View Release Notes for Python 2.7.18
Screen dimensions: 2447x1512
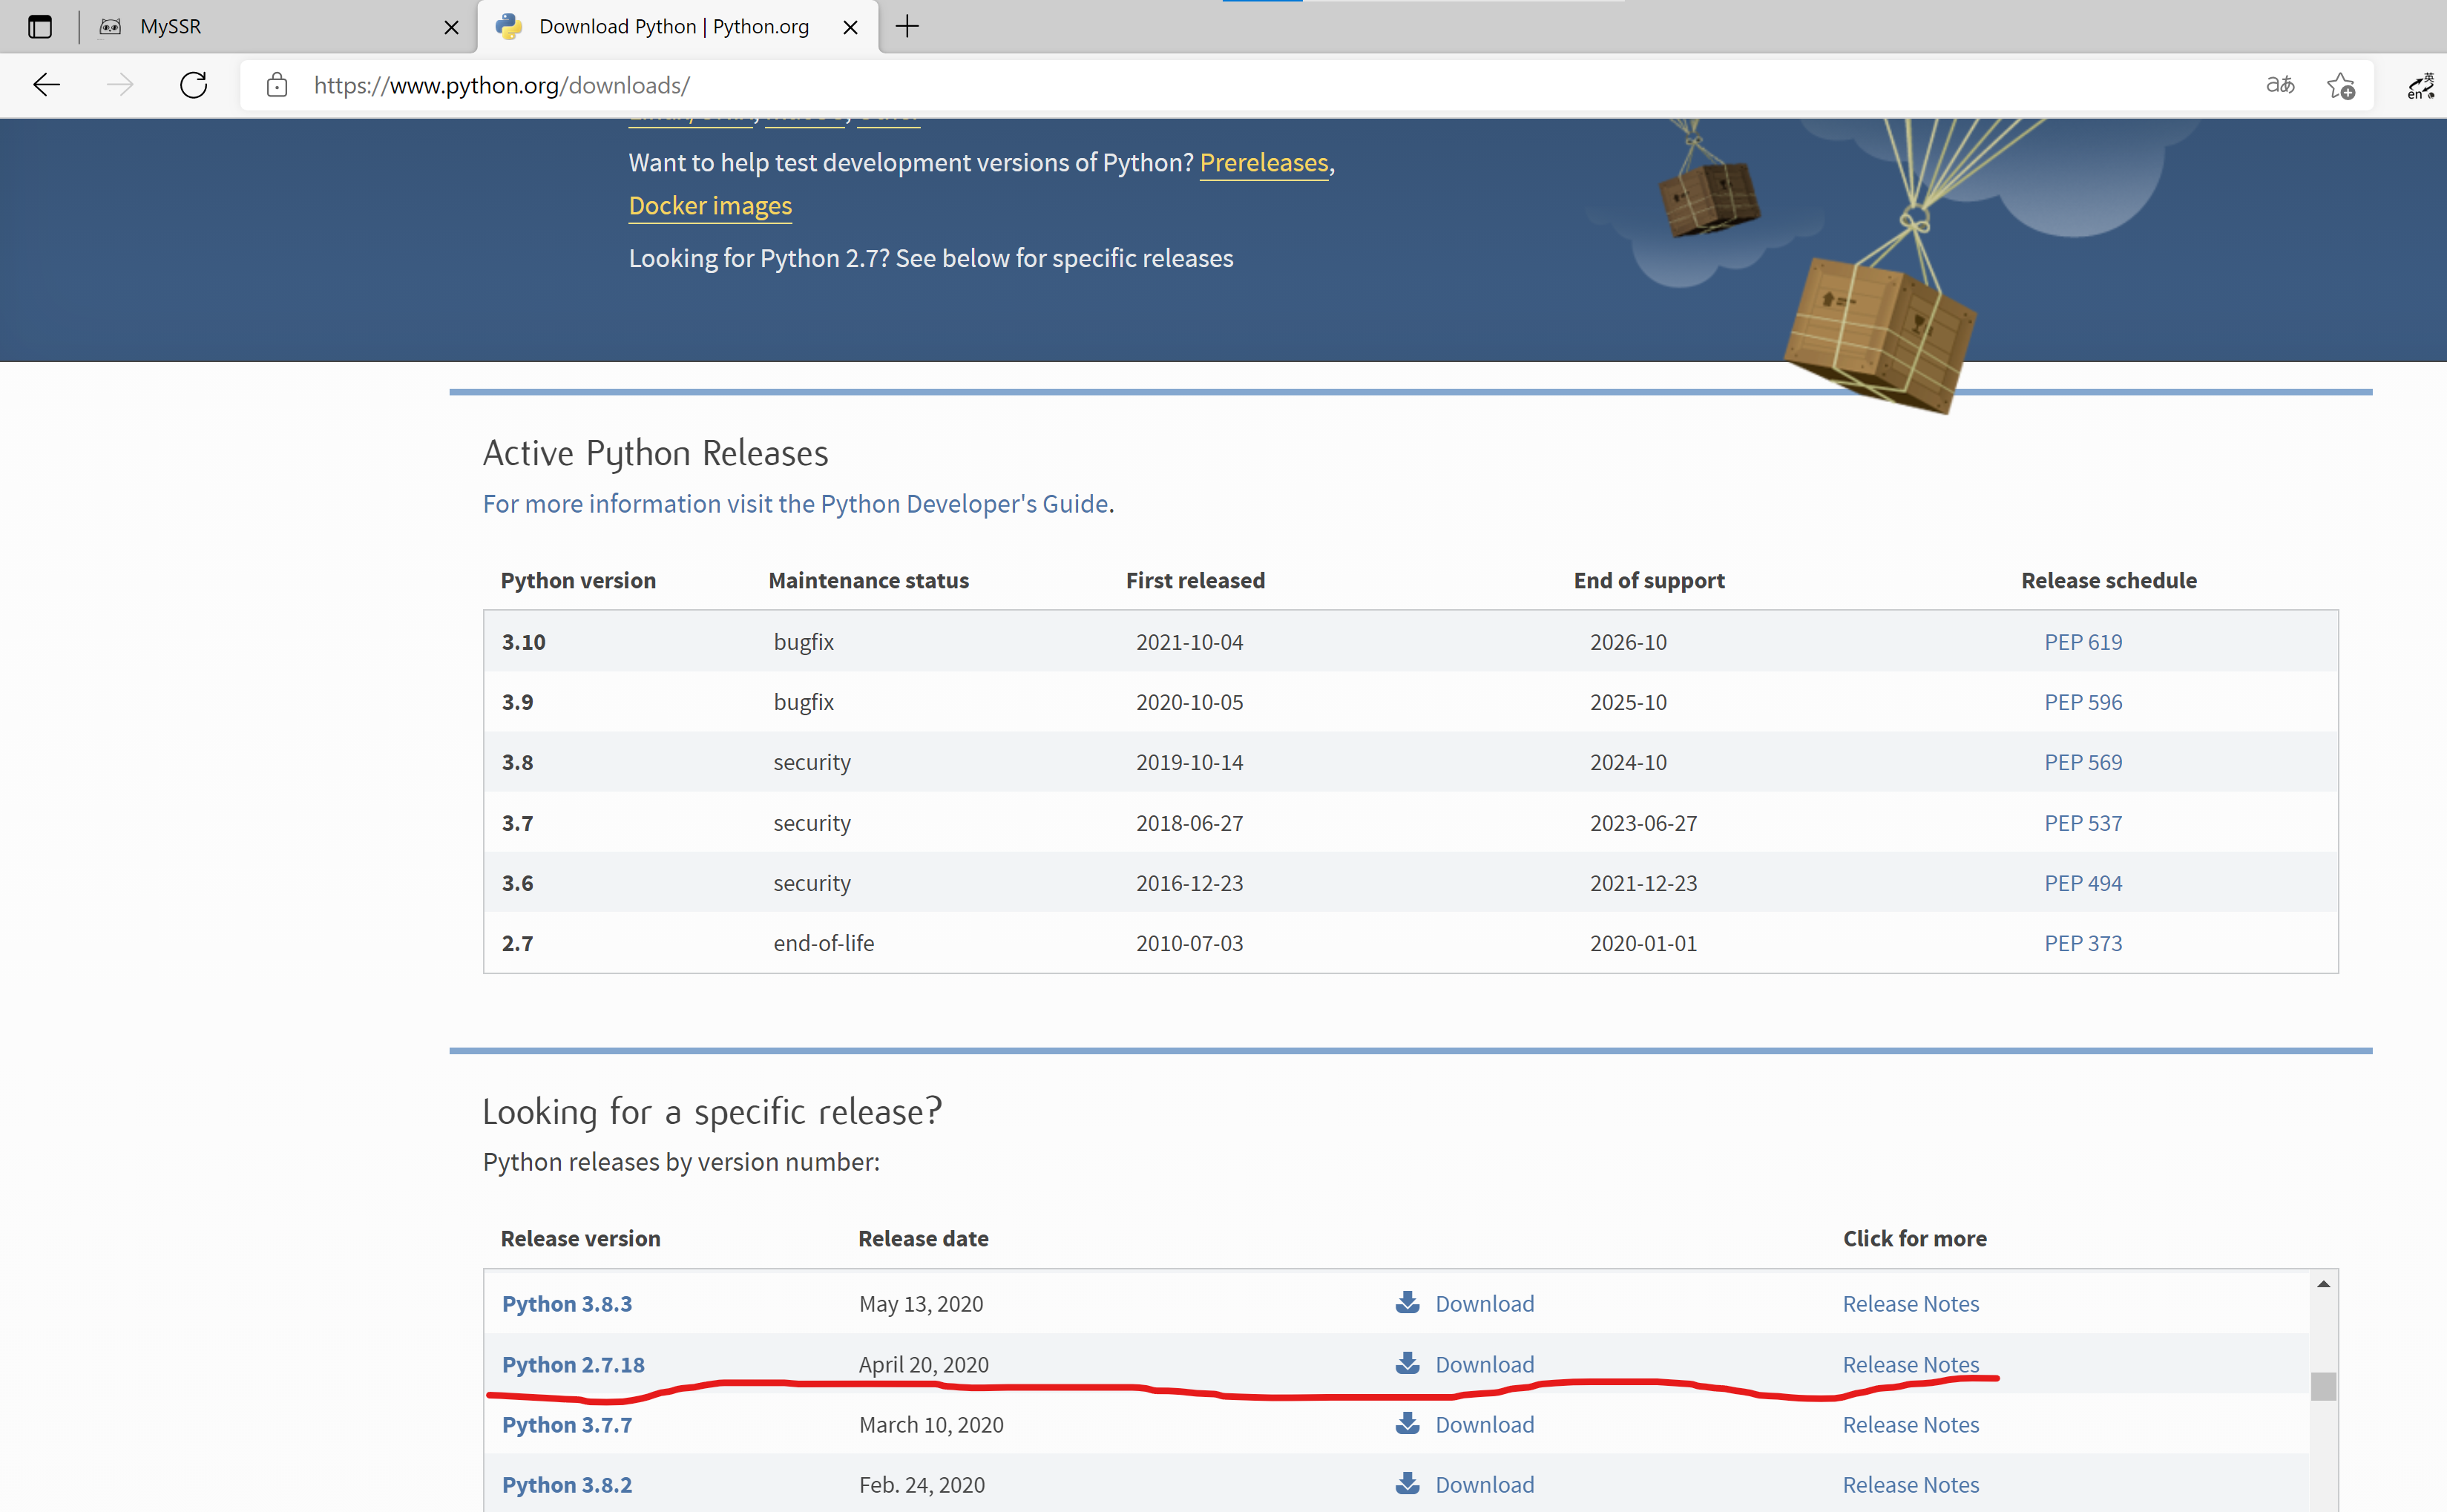(1911, 1365)
